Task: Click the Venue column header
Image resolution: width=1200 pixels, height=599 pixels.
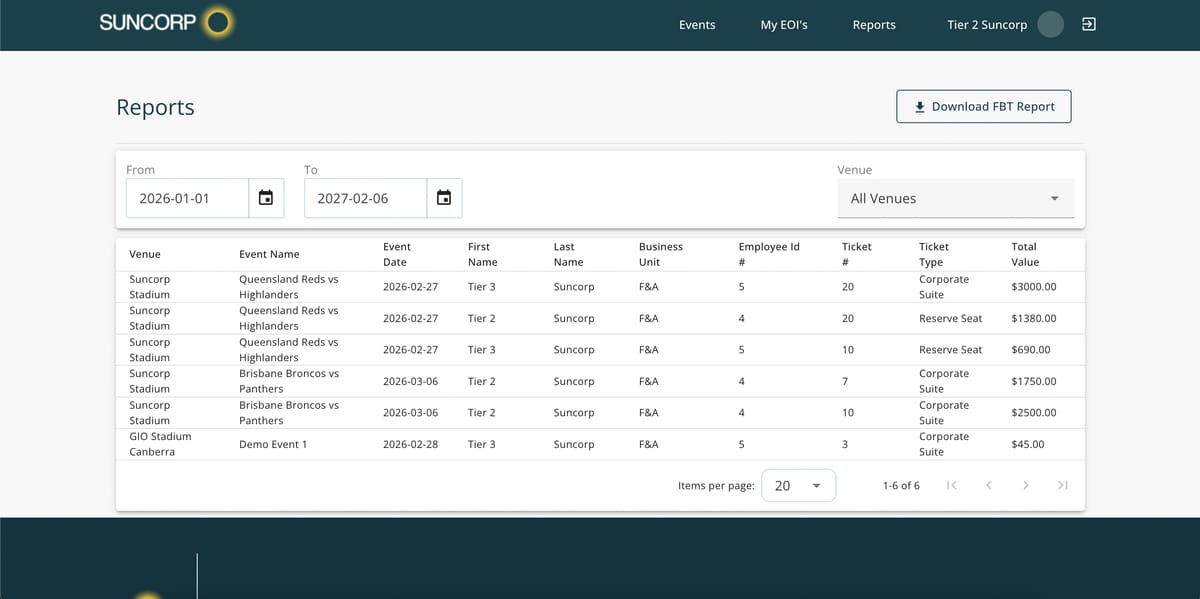Action: pyautogui.click(x=145, y=254)
